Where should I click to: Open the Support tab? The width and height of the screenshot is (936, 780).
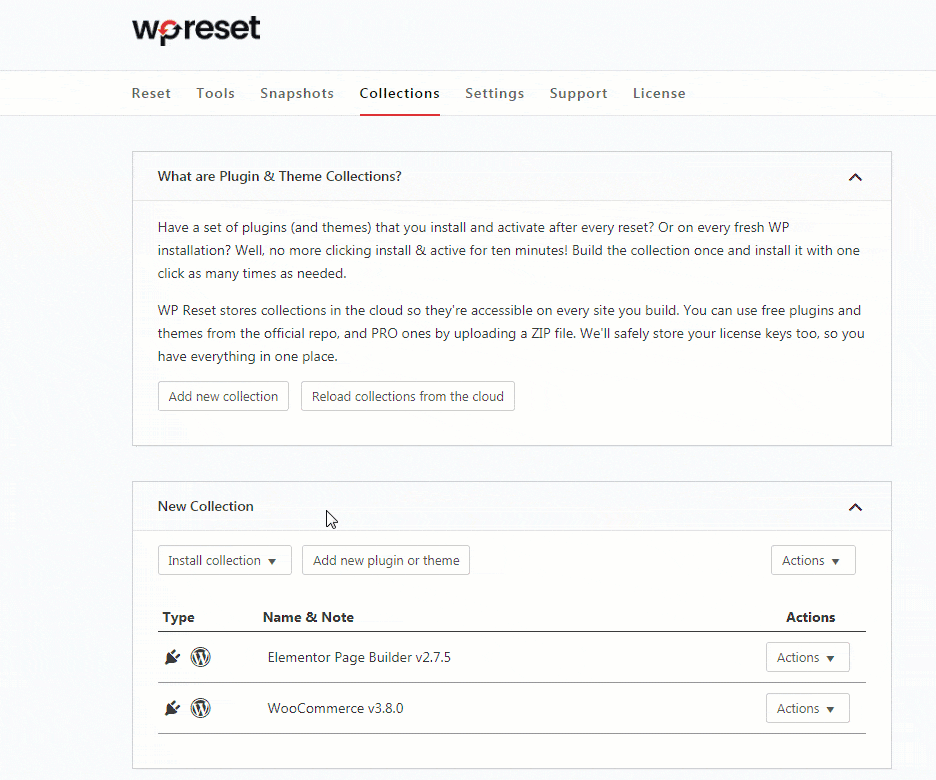pyautogui.click(x=578, y=93)
